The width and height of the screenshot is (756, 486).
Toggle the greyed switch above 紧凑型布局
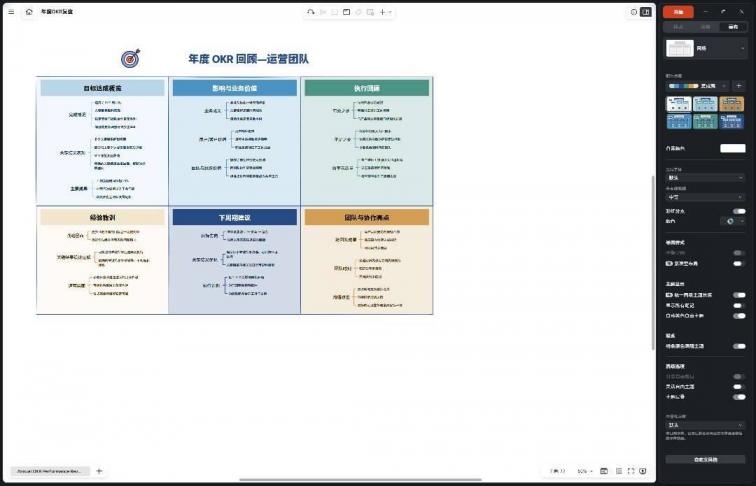739,253
